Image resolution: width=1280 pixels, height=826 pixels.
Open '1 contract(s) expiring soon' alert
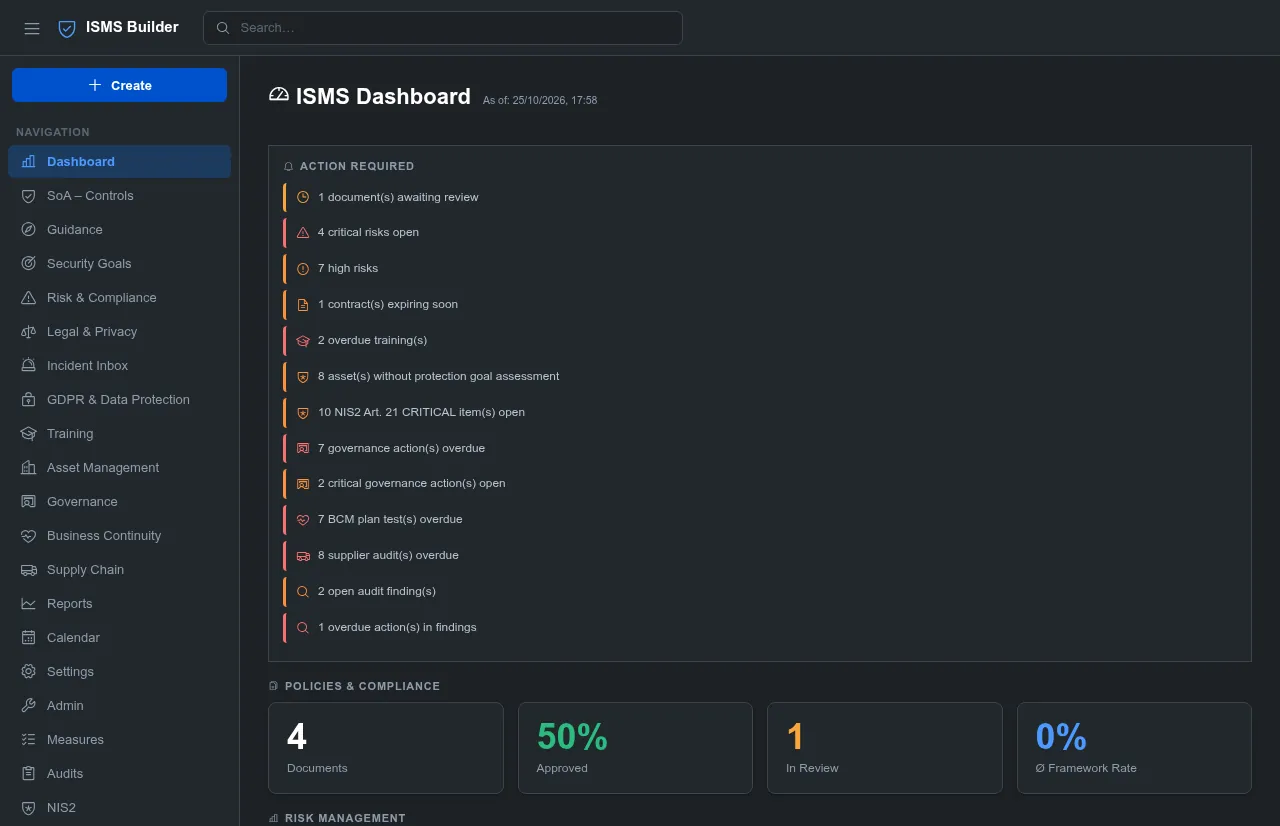[760, 304]
